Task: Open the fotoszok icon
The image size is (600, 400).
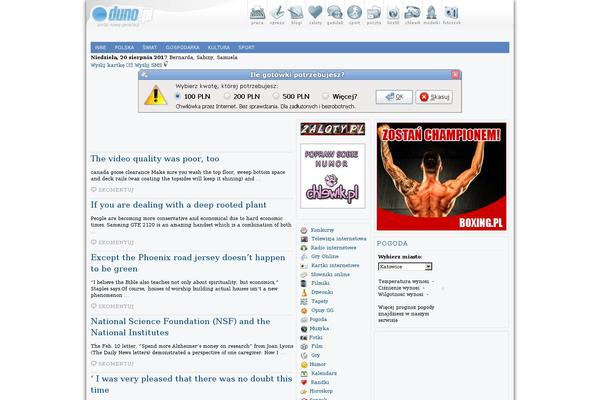Action: tap(452, 13)
